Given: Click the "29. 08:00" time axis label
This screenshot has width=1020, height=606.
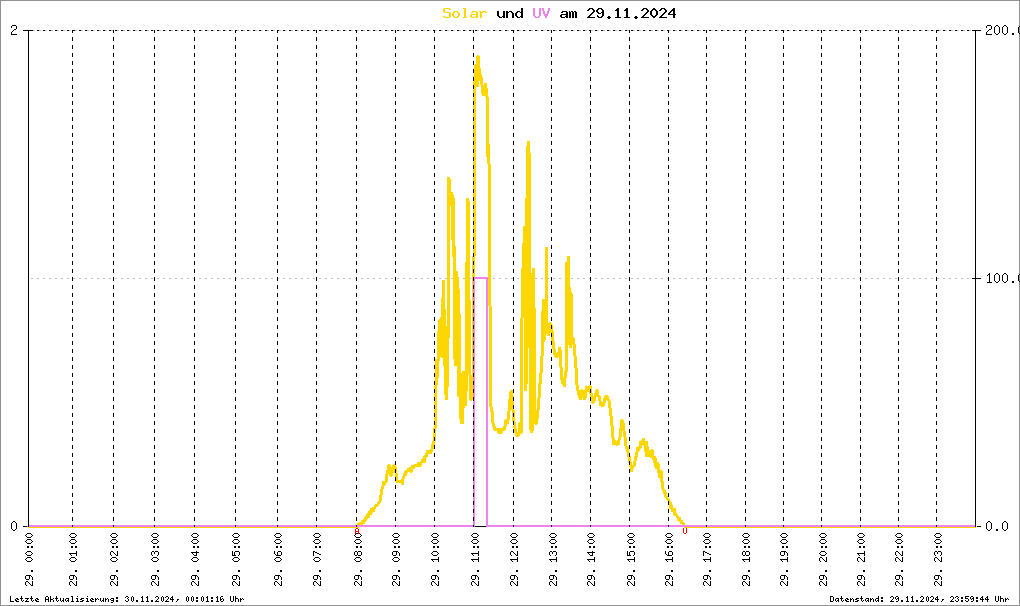Looking at the screenshot, I should click(357, 559).
